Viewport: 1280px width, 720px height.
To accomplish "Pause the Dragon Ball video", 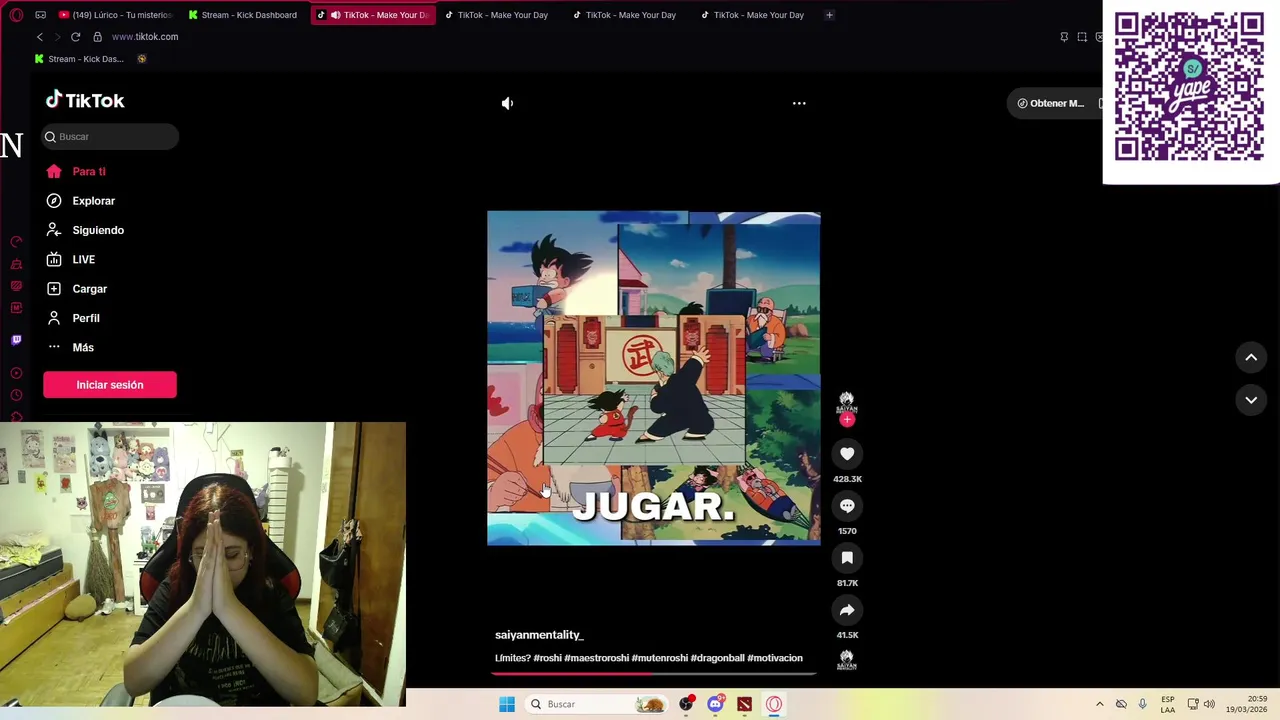I will pos(653,378).
